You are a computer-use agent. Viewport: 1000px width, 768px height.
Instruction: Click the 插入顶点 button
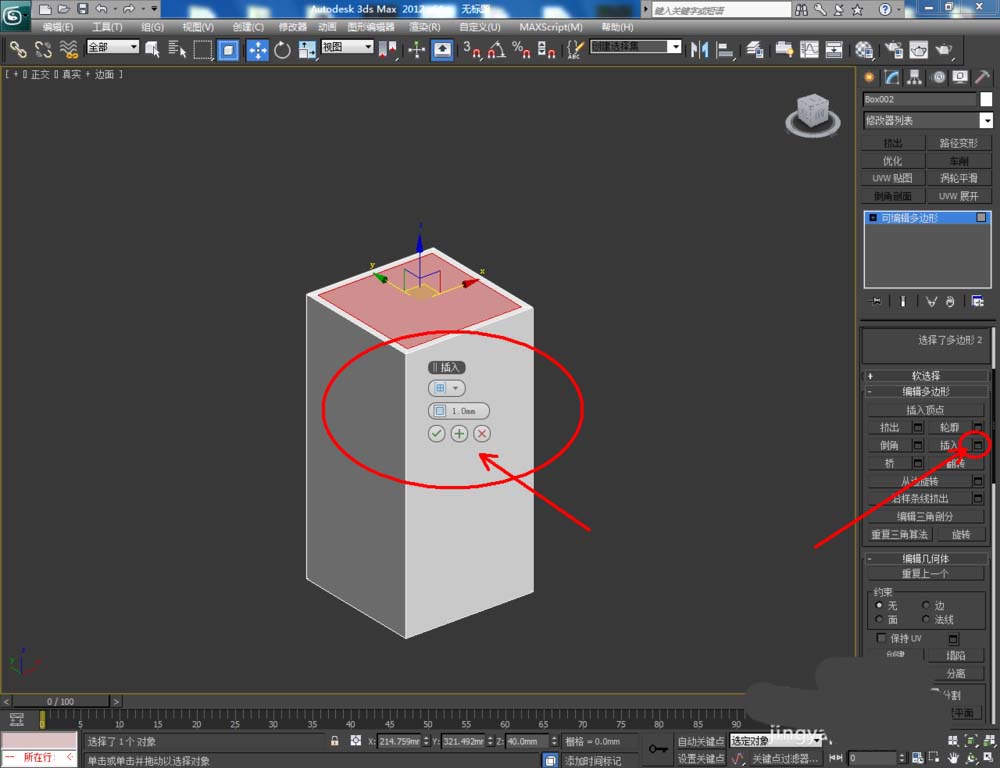pyautogui.click(x=925, y=410)
